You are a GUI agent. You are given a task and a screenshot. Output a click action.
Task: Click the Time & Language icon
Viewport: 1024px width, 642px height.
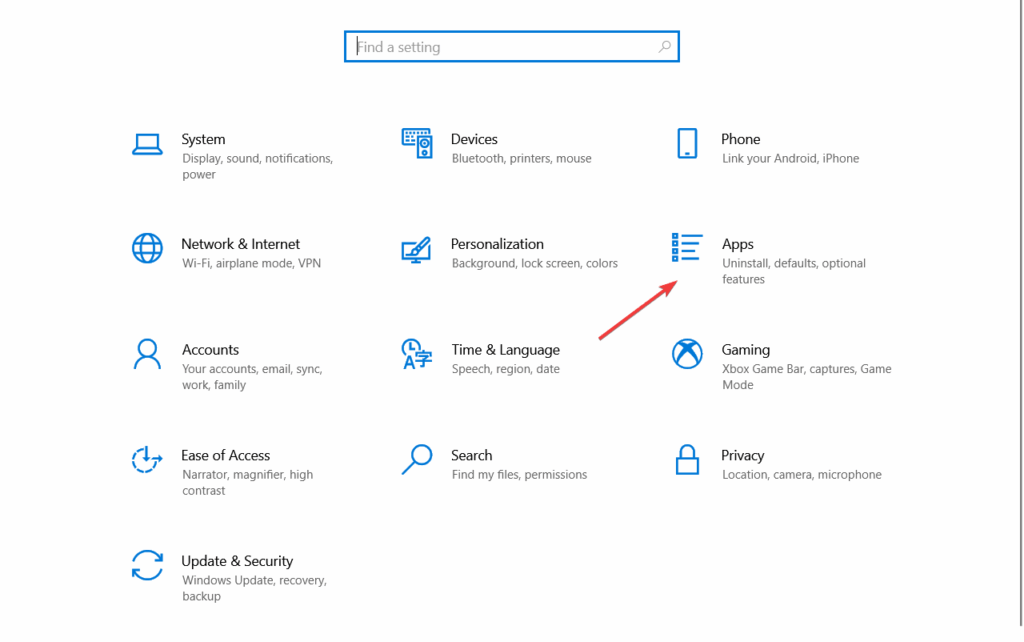417,354
